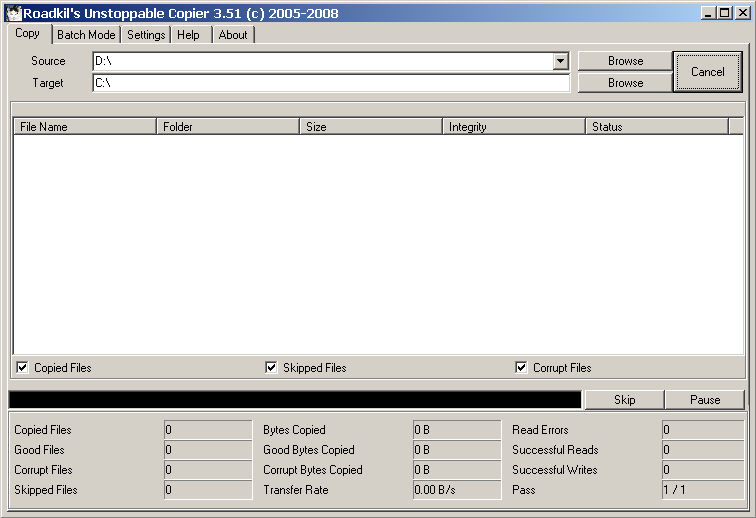Click the Successful Writes value field
756x518 pixels.
[703, 470]
